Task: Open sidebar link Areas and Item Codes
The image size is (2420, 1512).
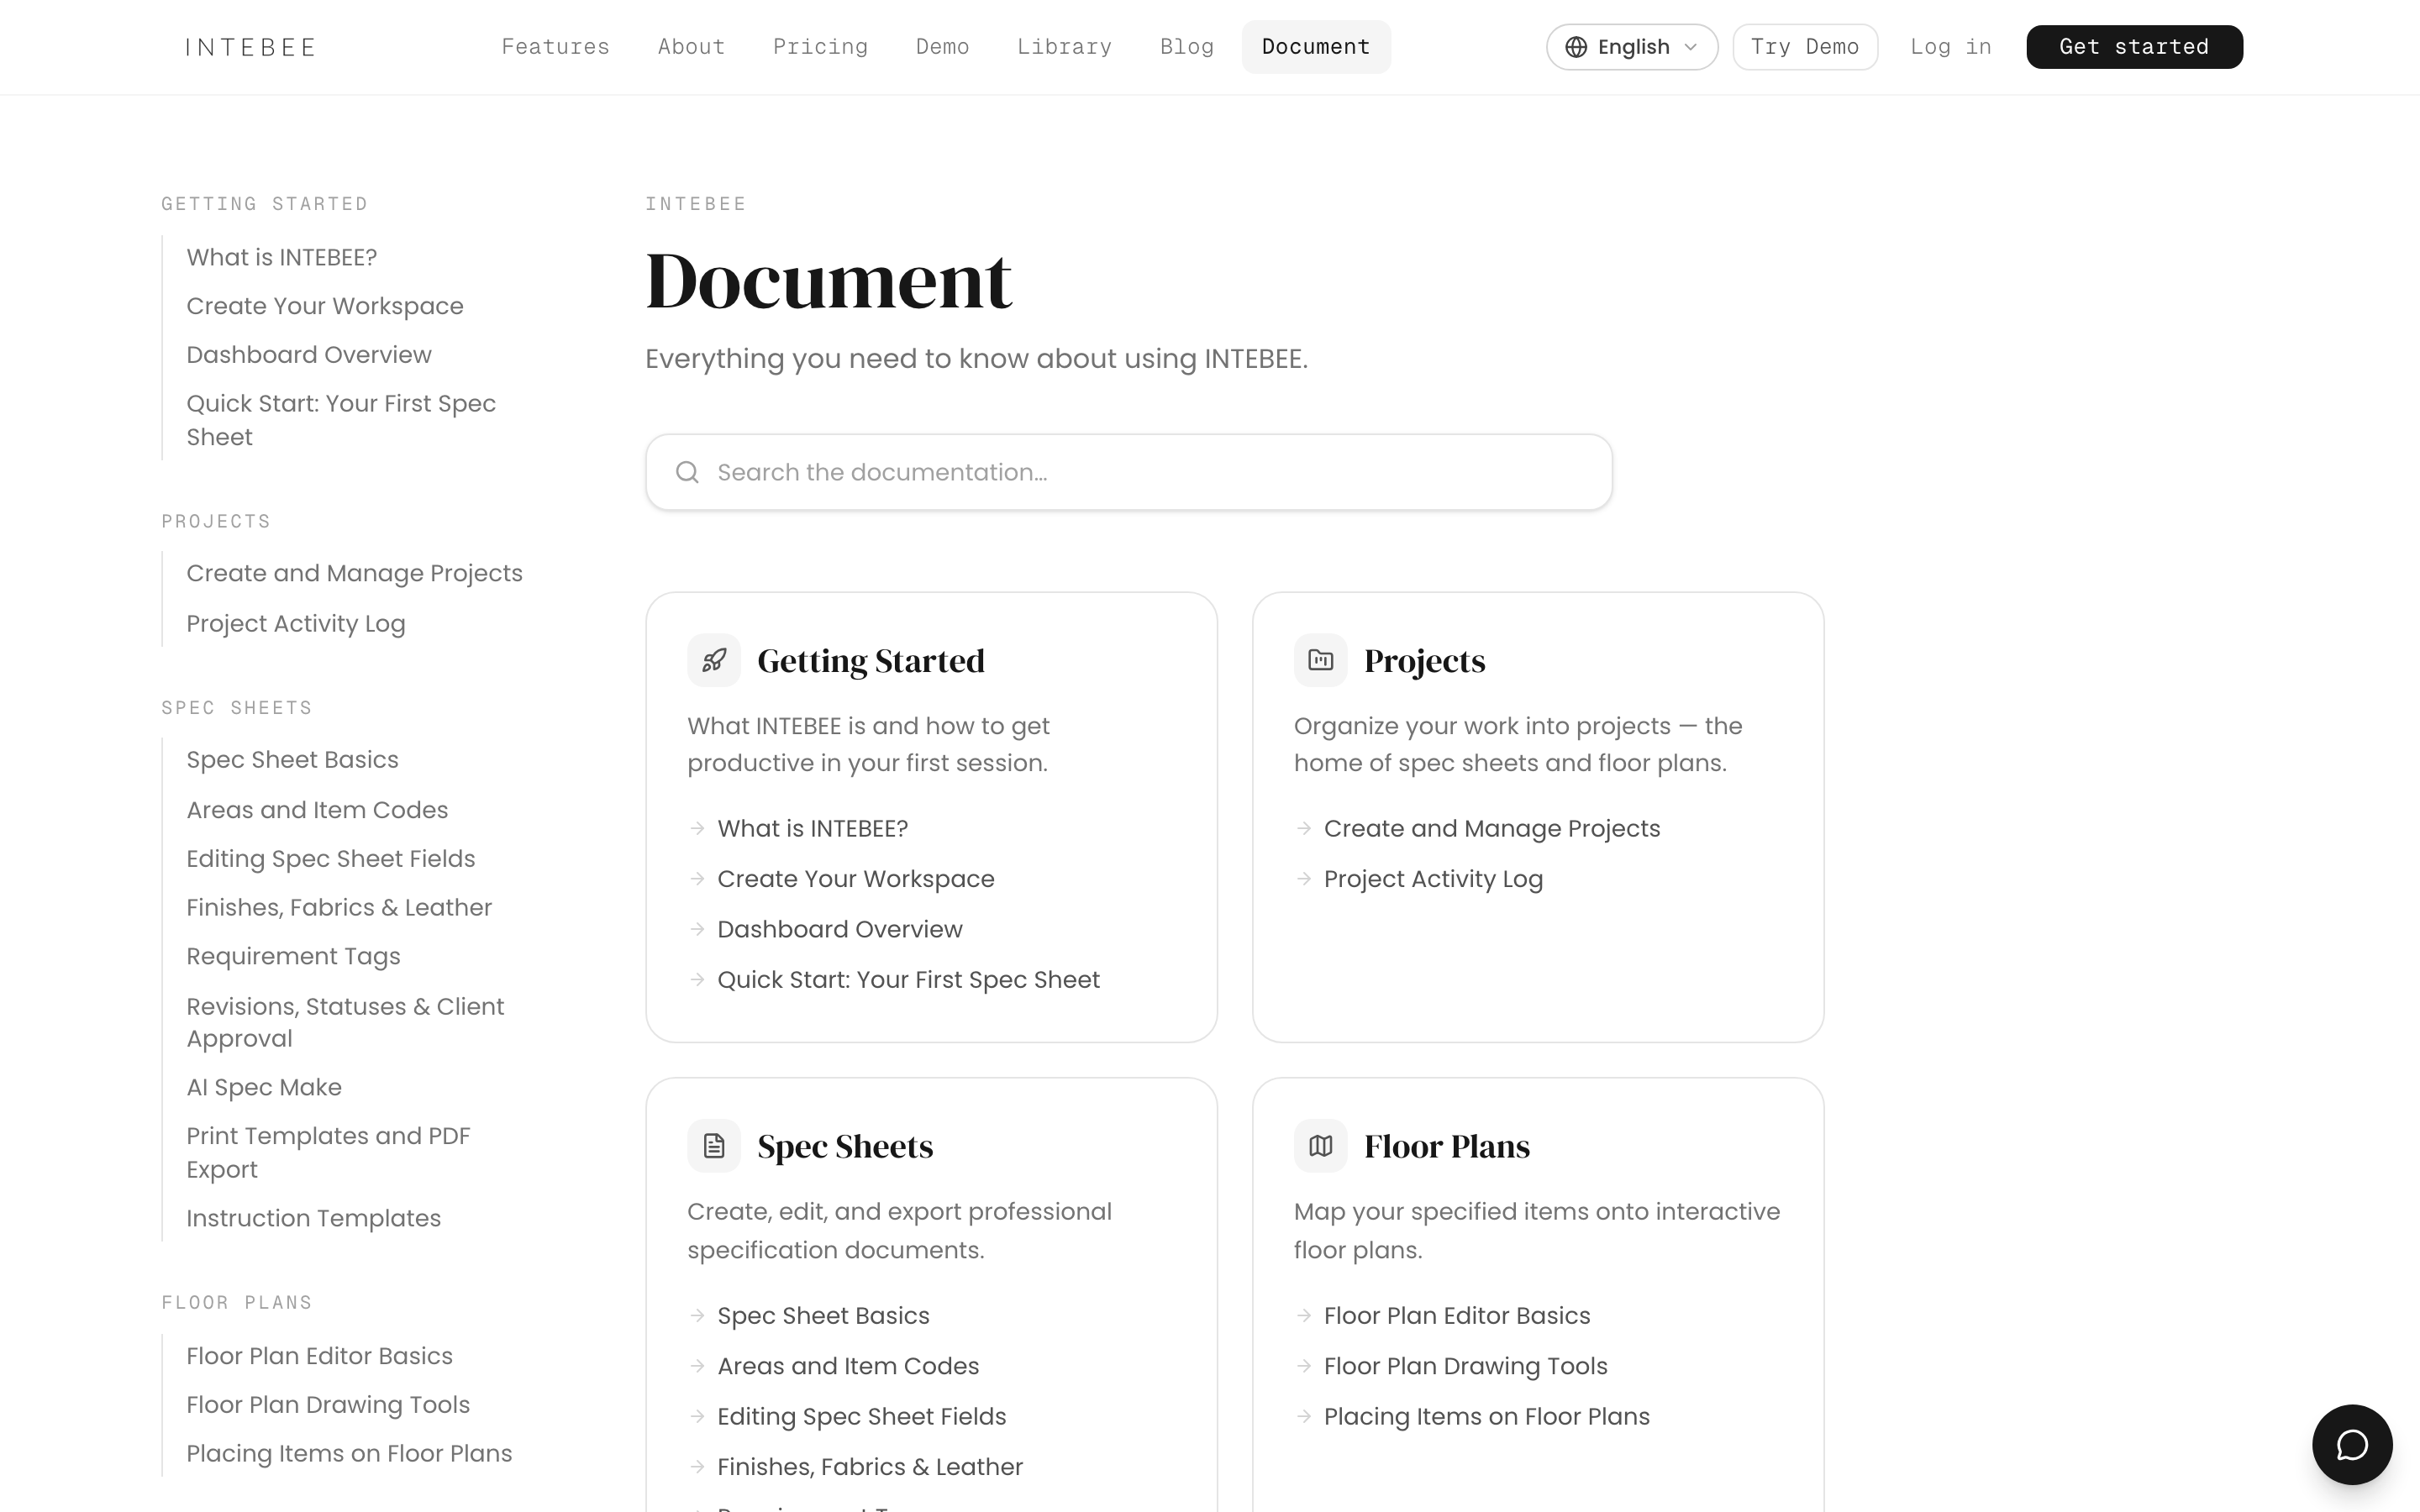Action: 316,809
